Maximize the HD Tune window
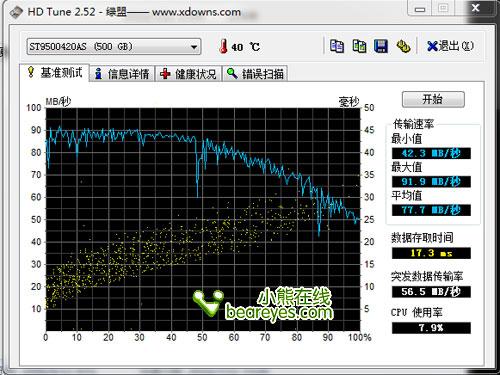The image size is (500, 375). click(443, 8)
